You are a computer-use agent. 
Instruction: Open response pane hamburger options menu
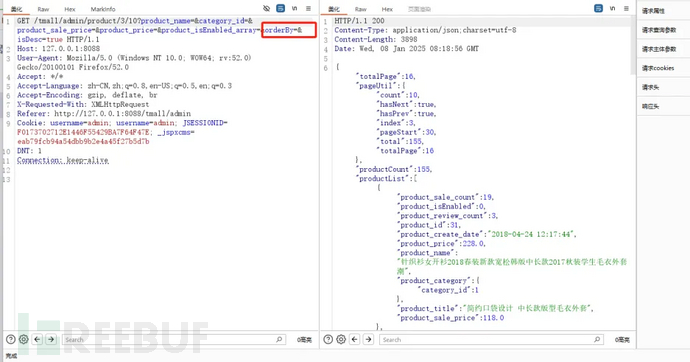[626, 8]
